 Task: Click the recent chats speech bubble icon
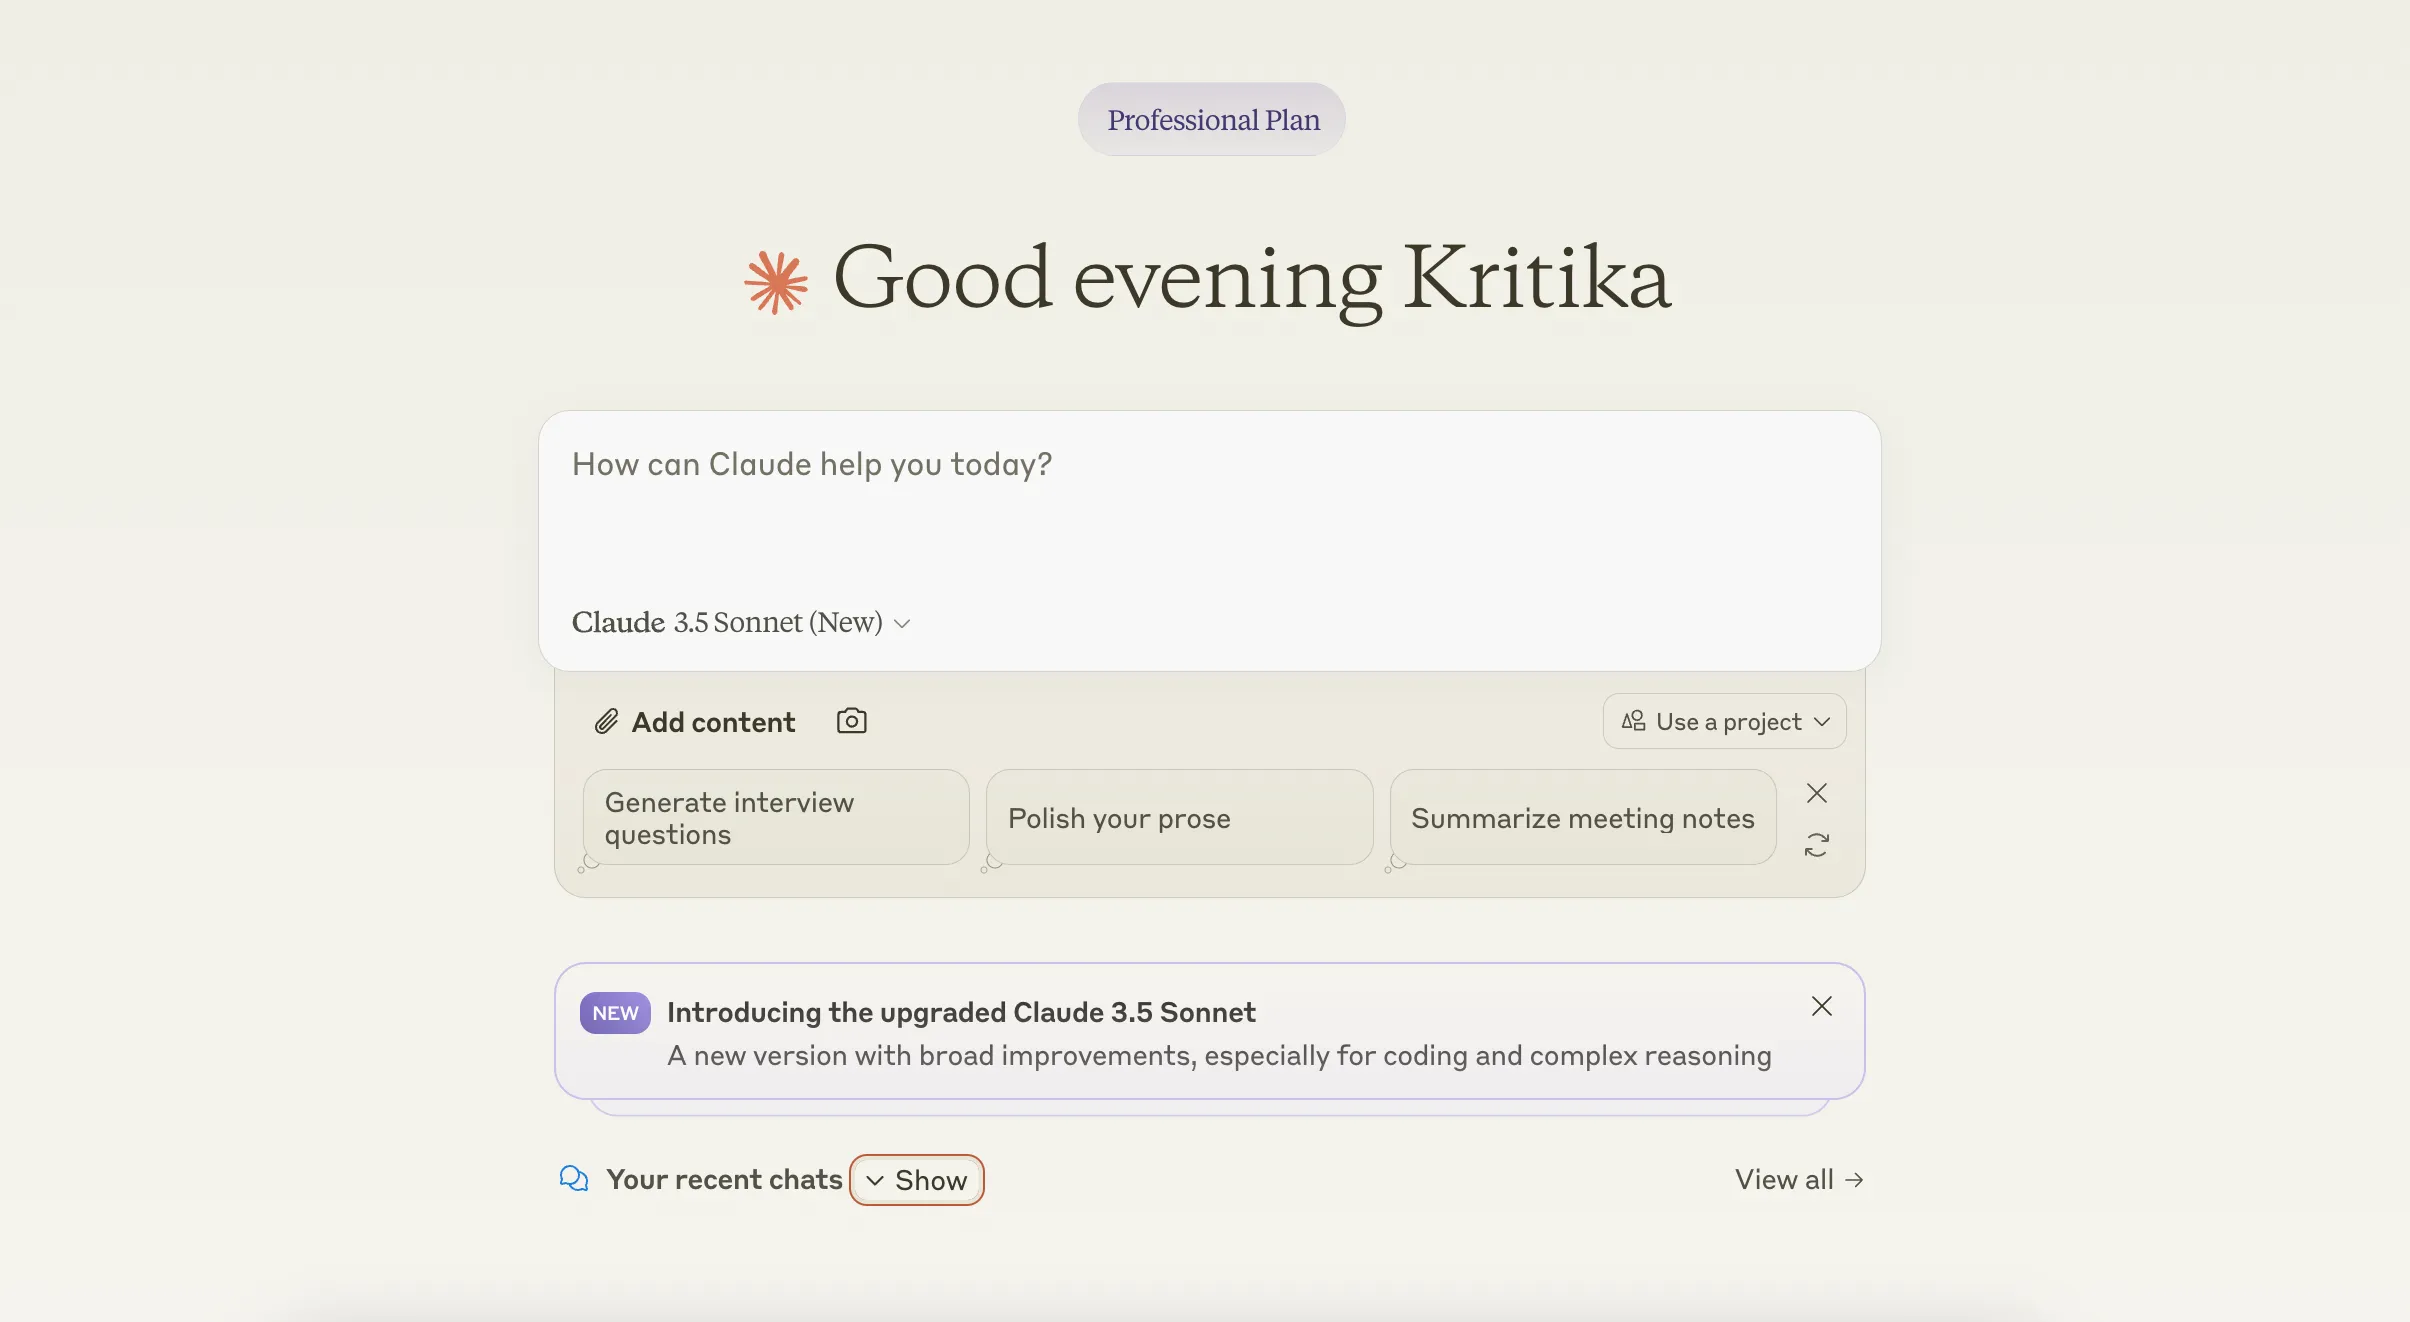(x=574, y=1179)
